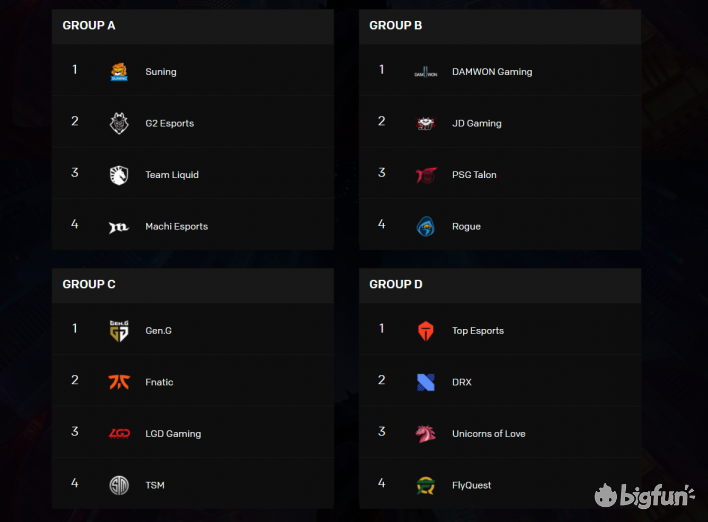Click the JD Gaming logo
Viewport: 708px width, 522px height.
(426, 123)
